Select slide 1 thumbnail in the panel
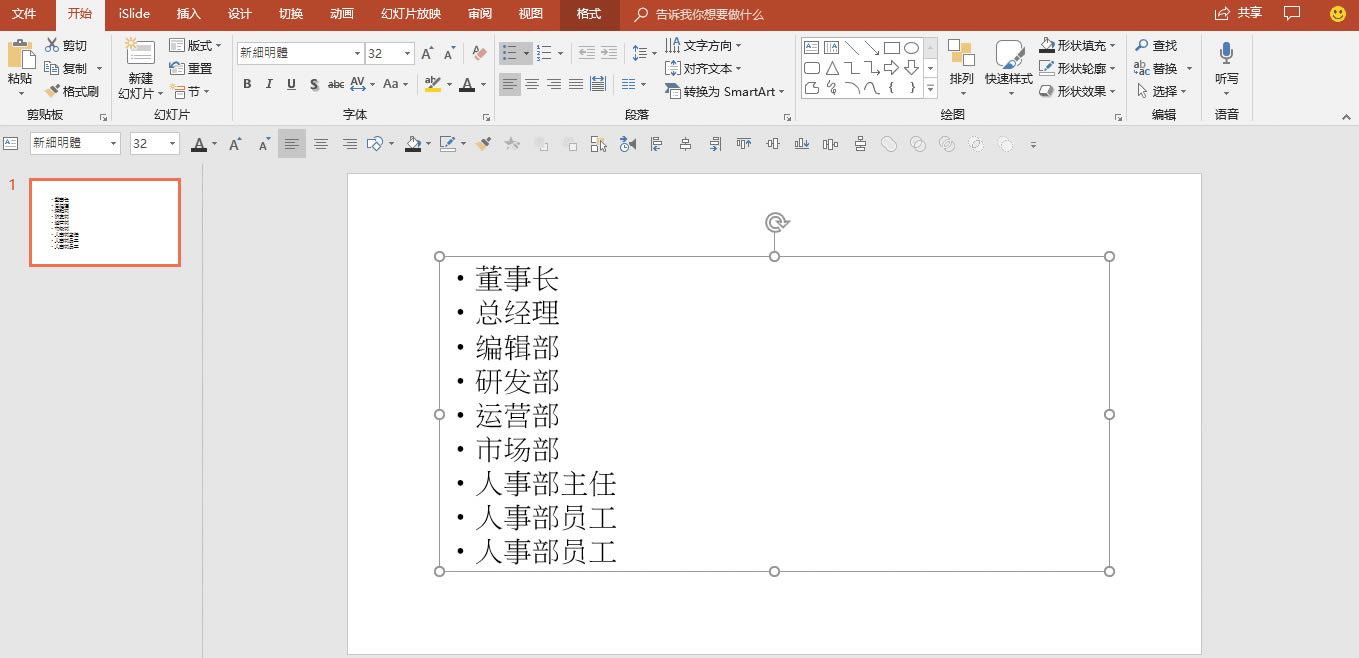This screenshot has height=658, width=1359. coord(104,222)
